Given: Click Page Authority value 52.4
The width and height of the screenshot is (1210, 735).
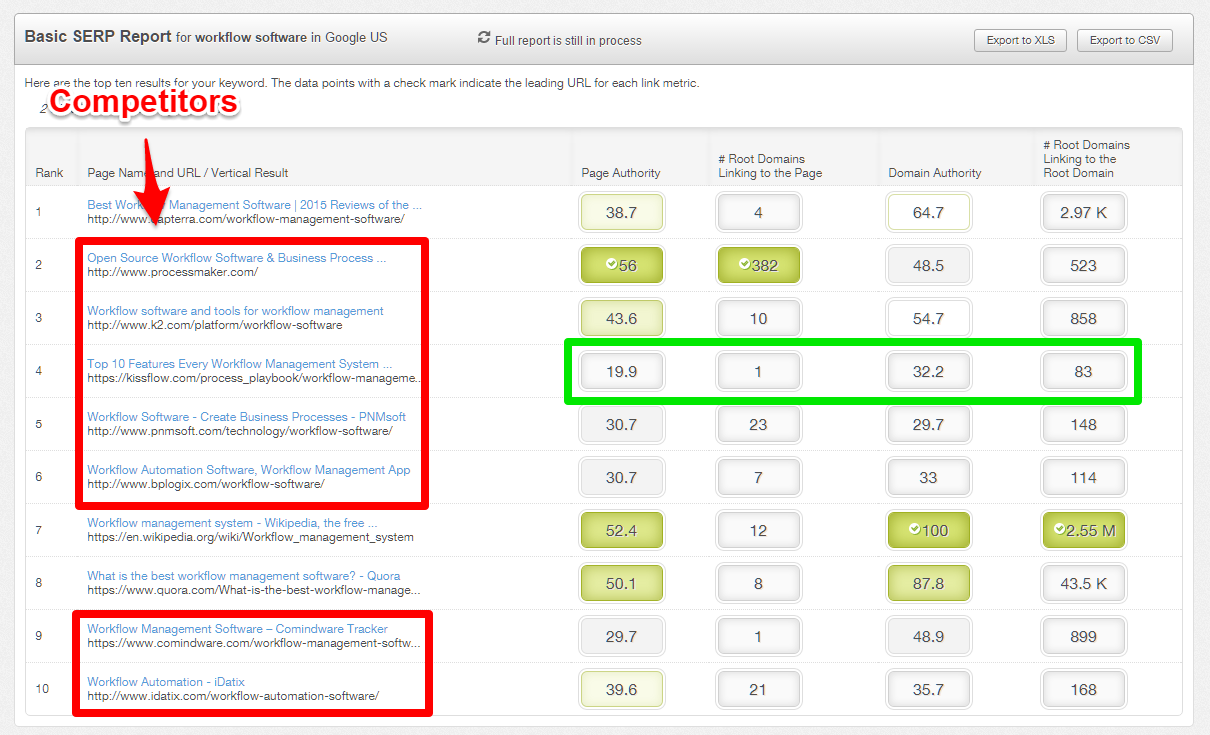Looking at the screenshot, I should click(x=621, y=531).
